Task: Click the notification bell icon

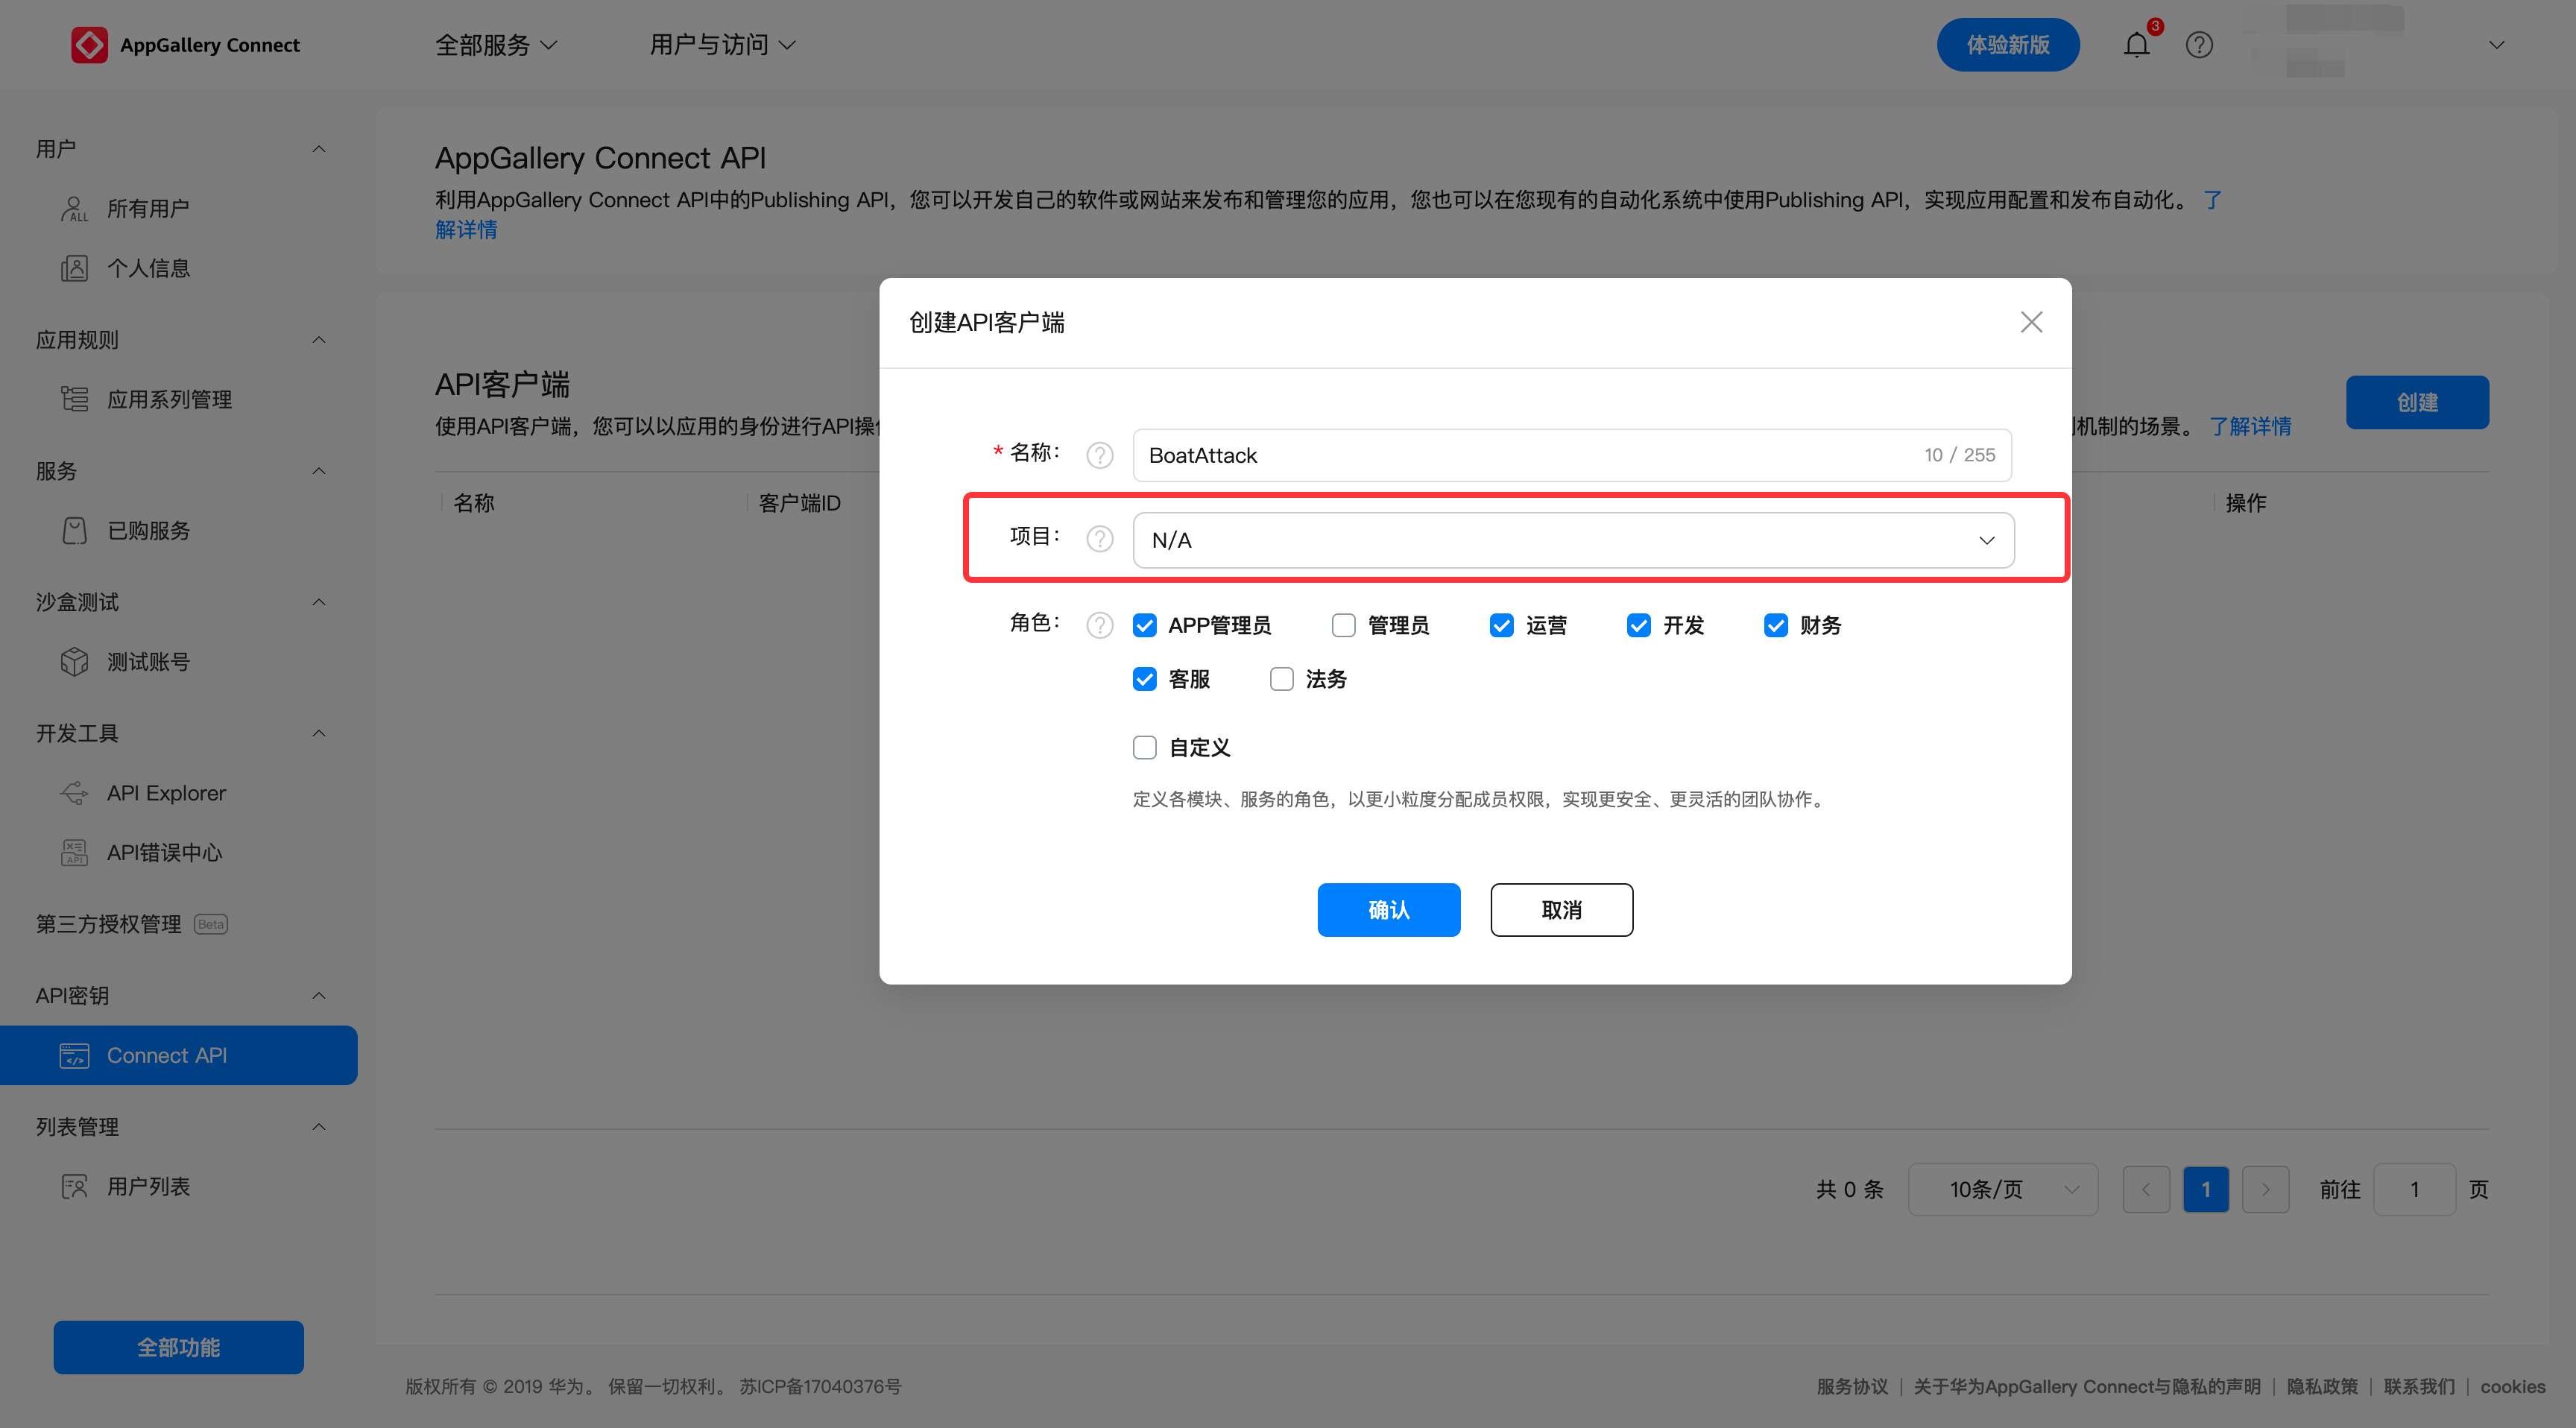Action: 2136,45
